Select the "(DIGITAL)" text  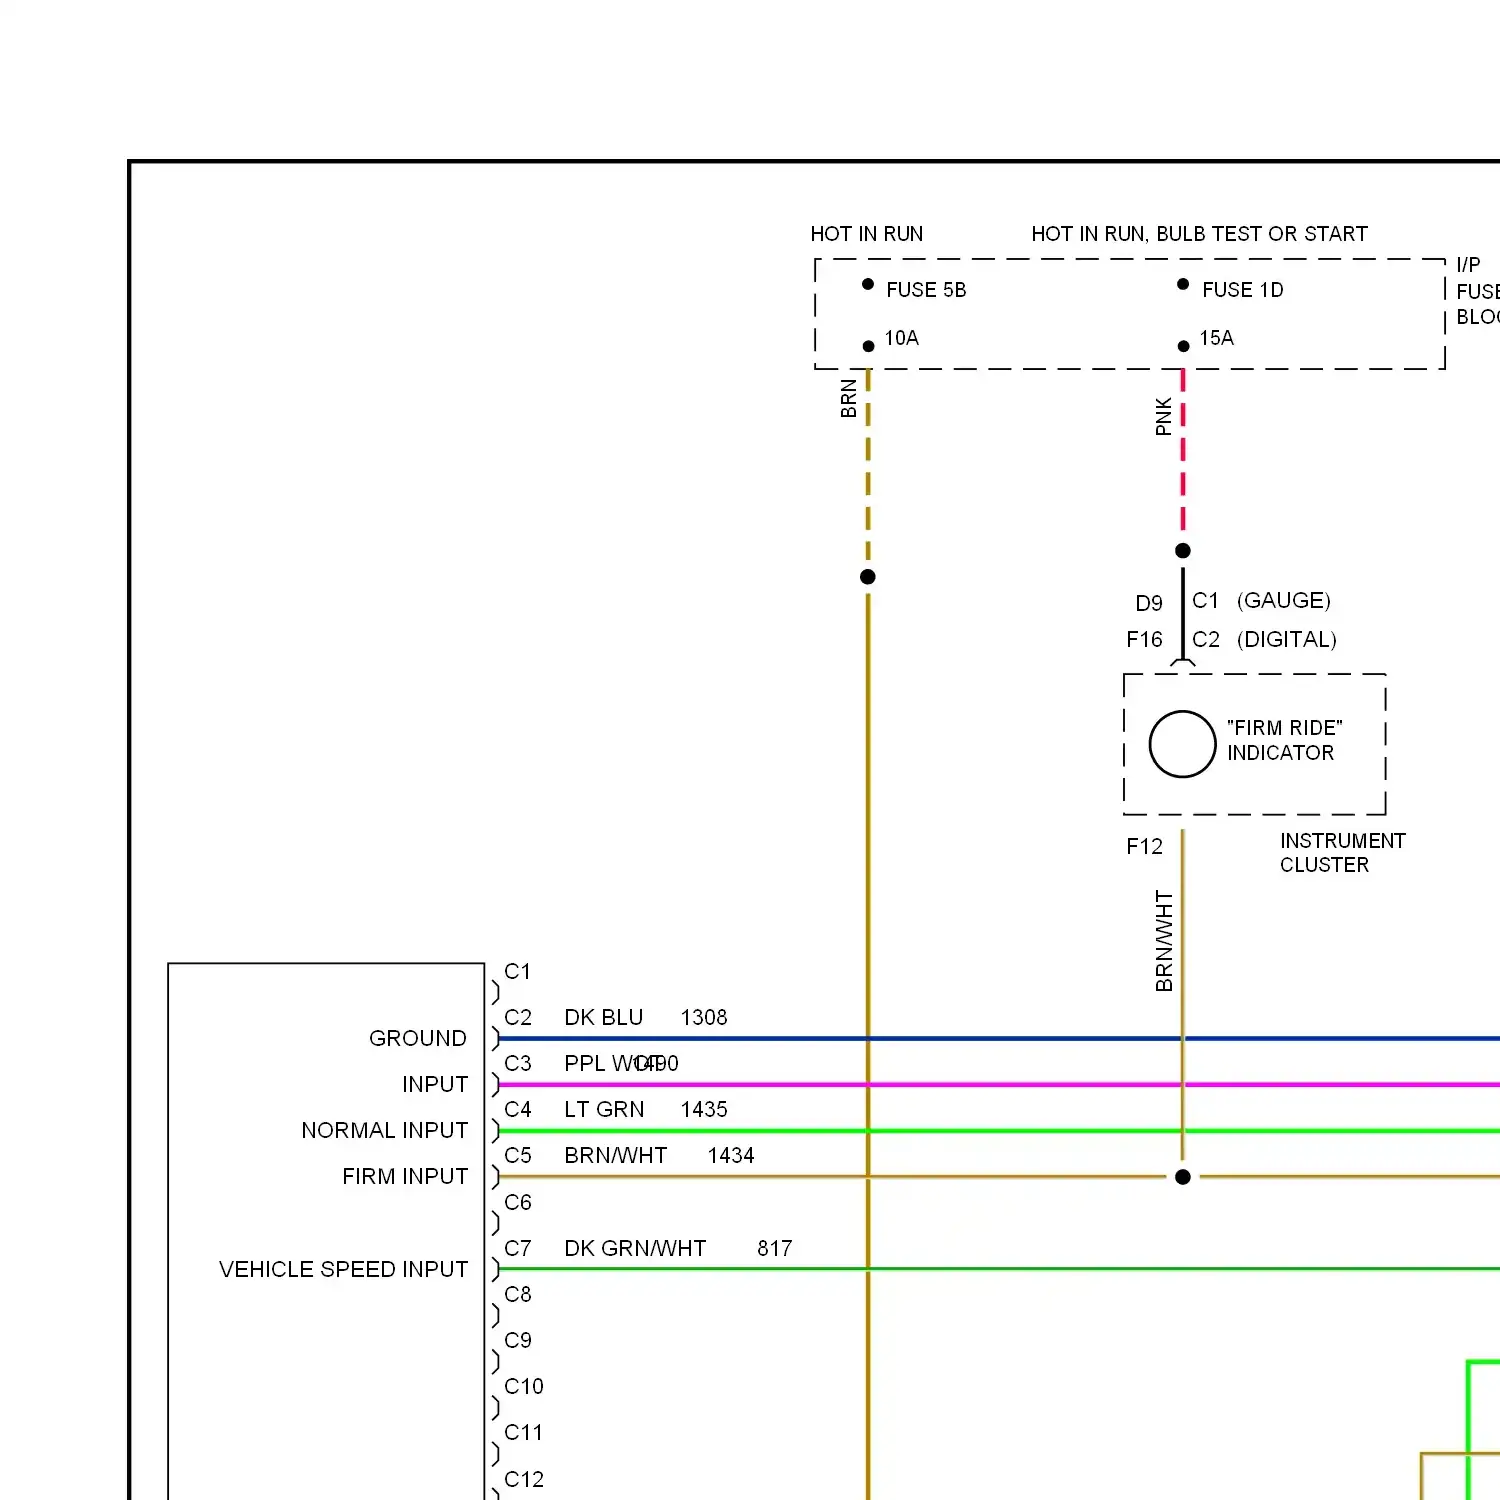coord(1287,639)
